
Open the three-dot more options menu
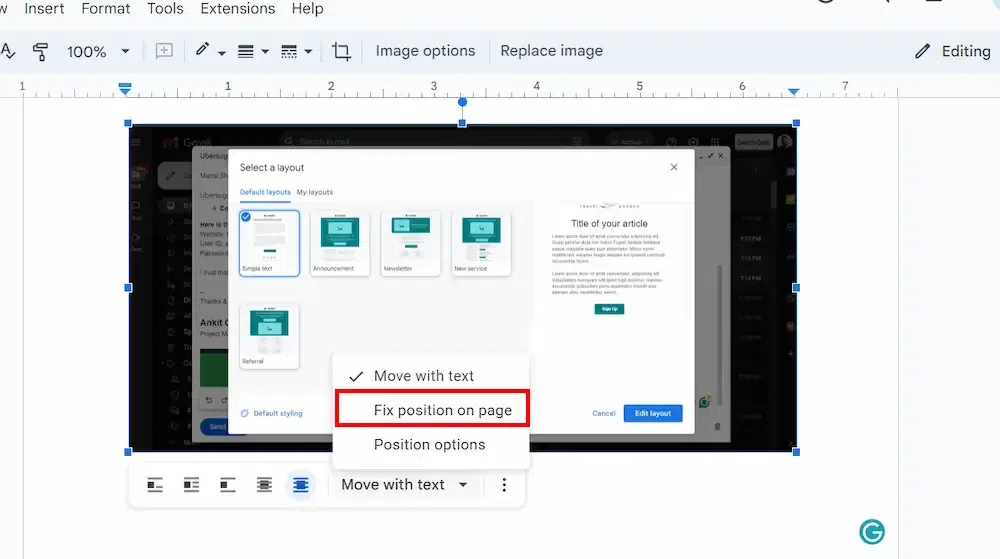[504, 485]
